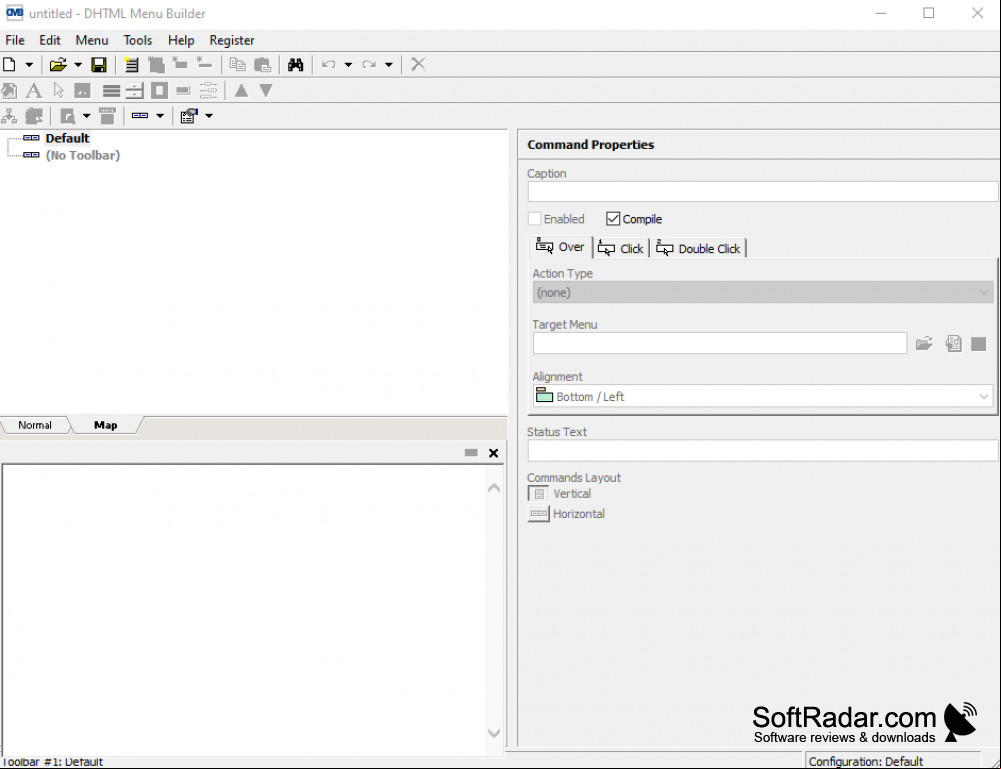Click the puzzle piece icon

(x=34, y=116)
